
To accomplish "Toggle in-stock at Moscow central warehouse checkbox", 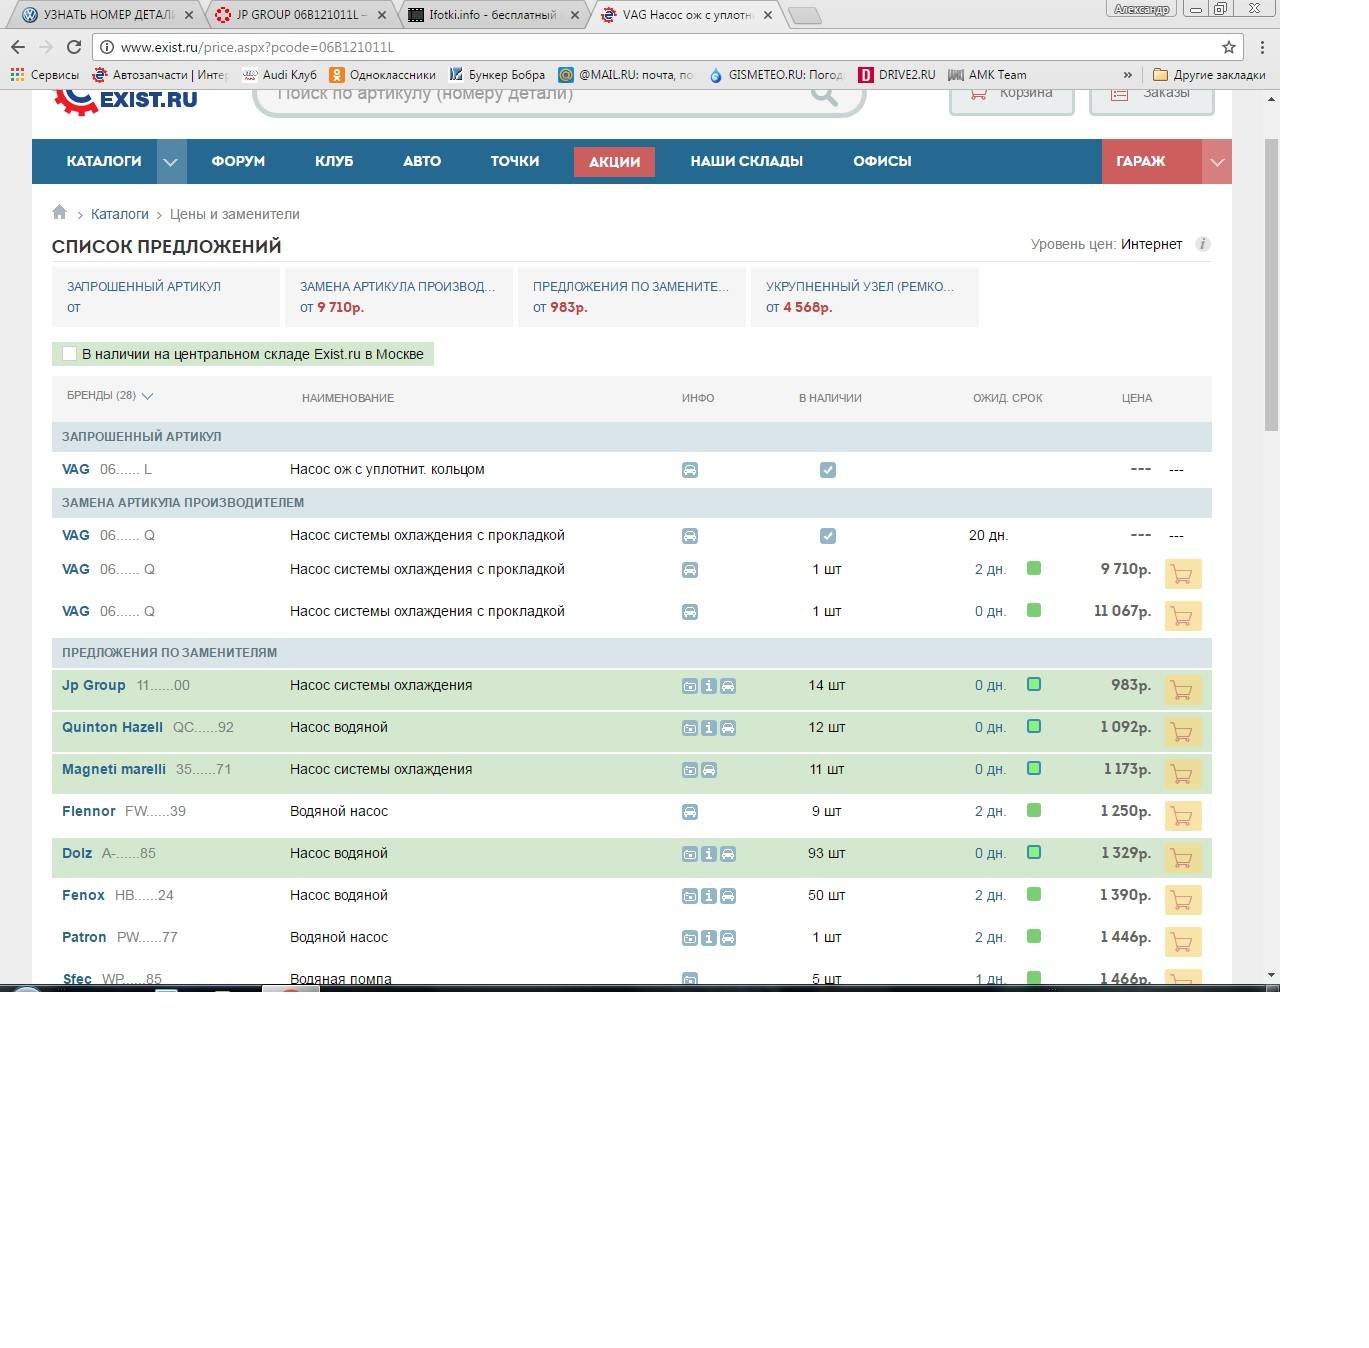I will pyautogui.click(x=69, y=354).
